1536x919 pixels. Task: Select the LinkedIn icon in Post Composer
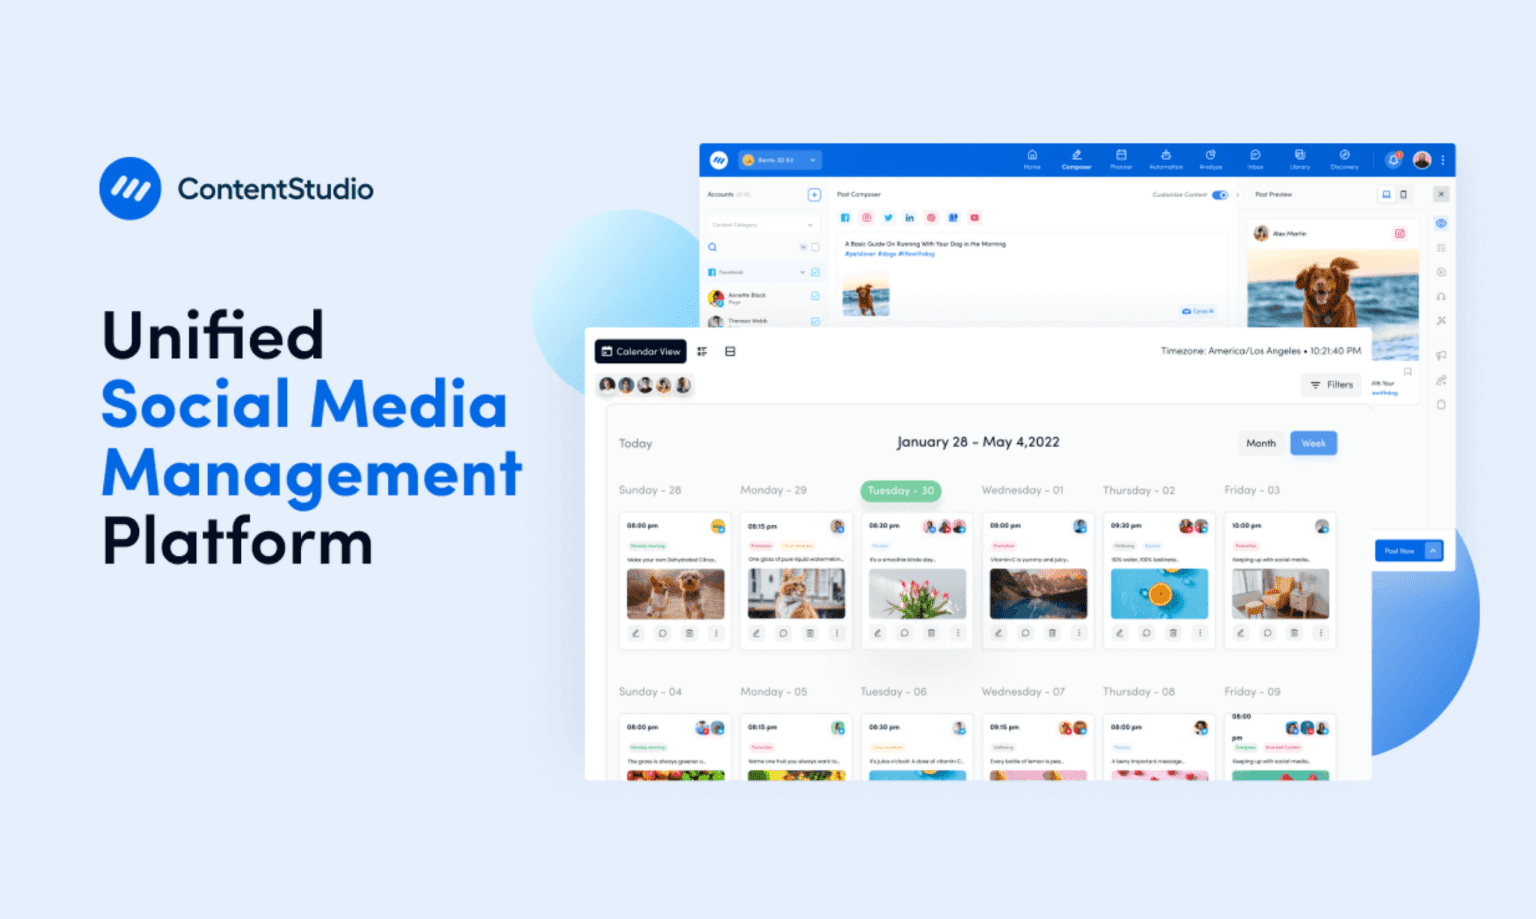(910, 217)
